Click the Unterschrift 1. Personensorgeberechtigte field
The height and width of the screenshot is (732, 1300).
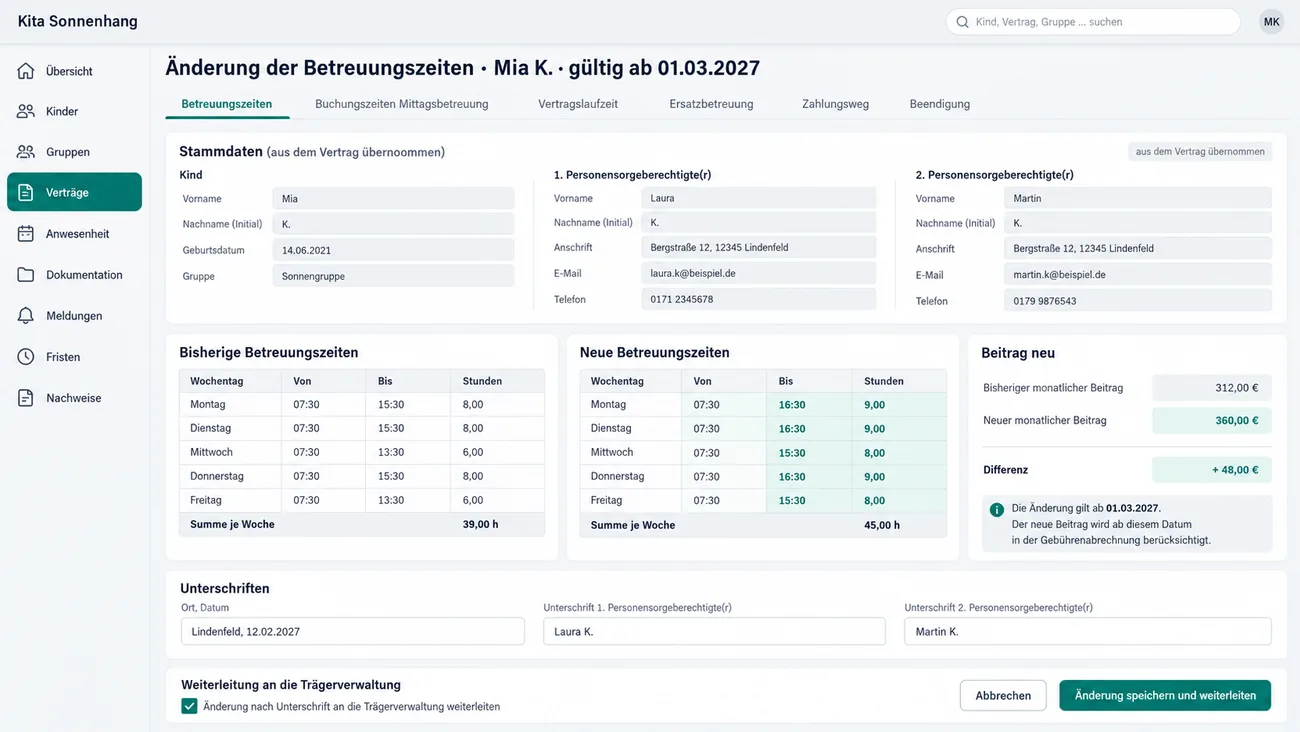pyautogui.click(x=714, y=631)
